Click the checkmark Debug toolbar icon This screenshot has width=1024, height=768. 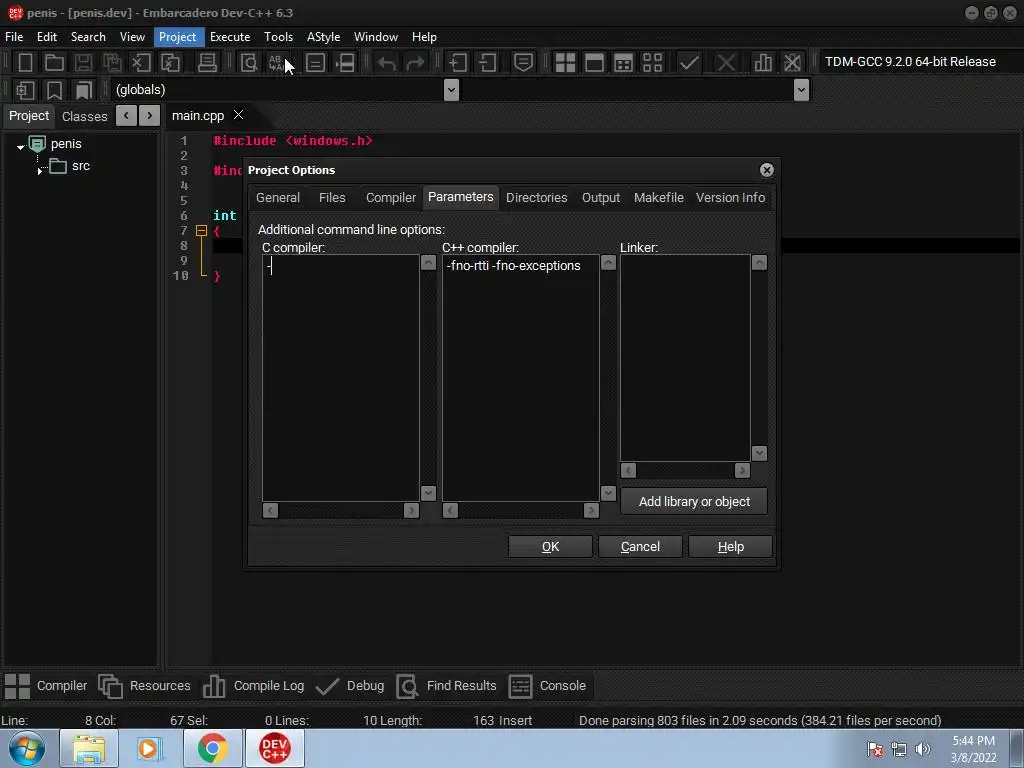coord(689,63)
